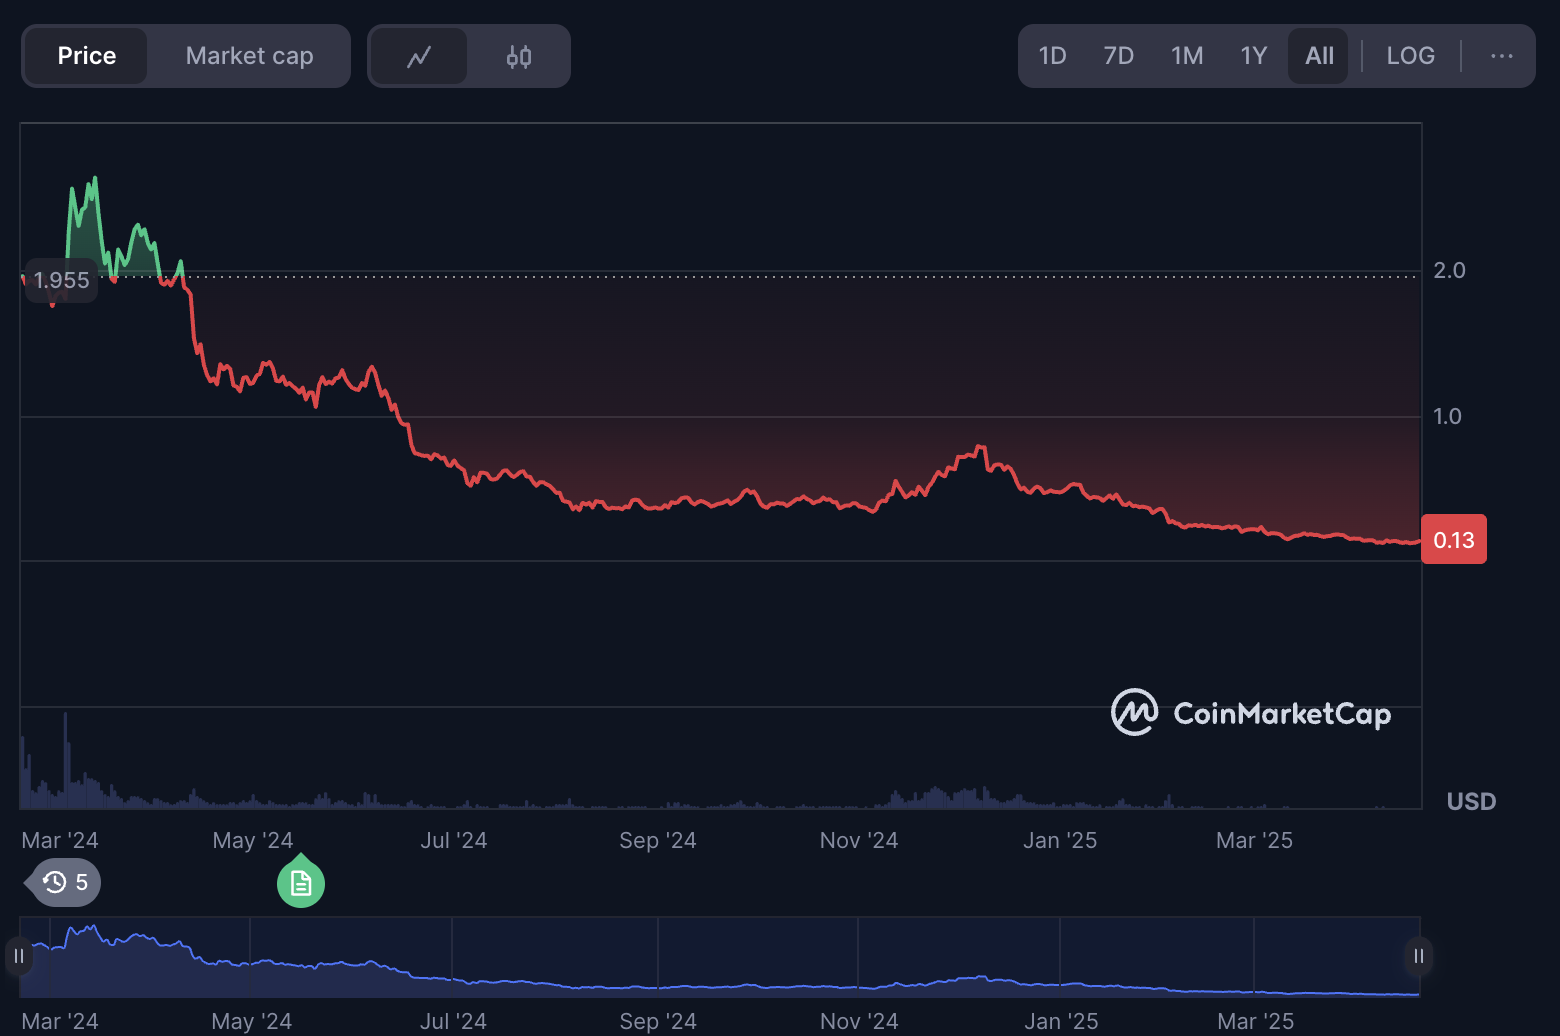The width and height of the screenshot is (1560, 1036).
Task: Choose the 1Y time range
Action: 1254,56
